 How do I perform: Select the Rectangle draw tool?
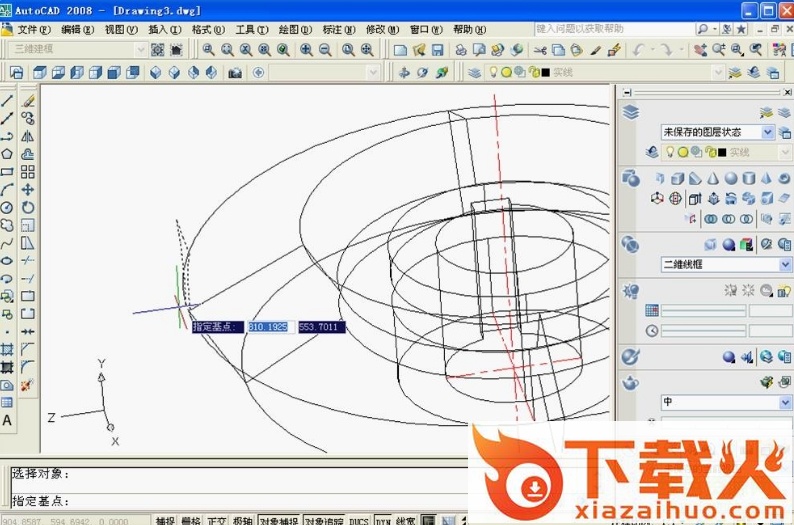coord(7,172)
